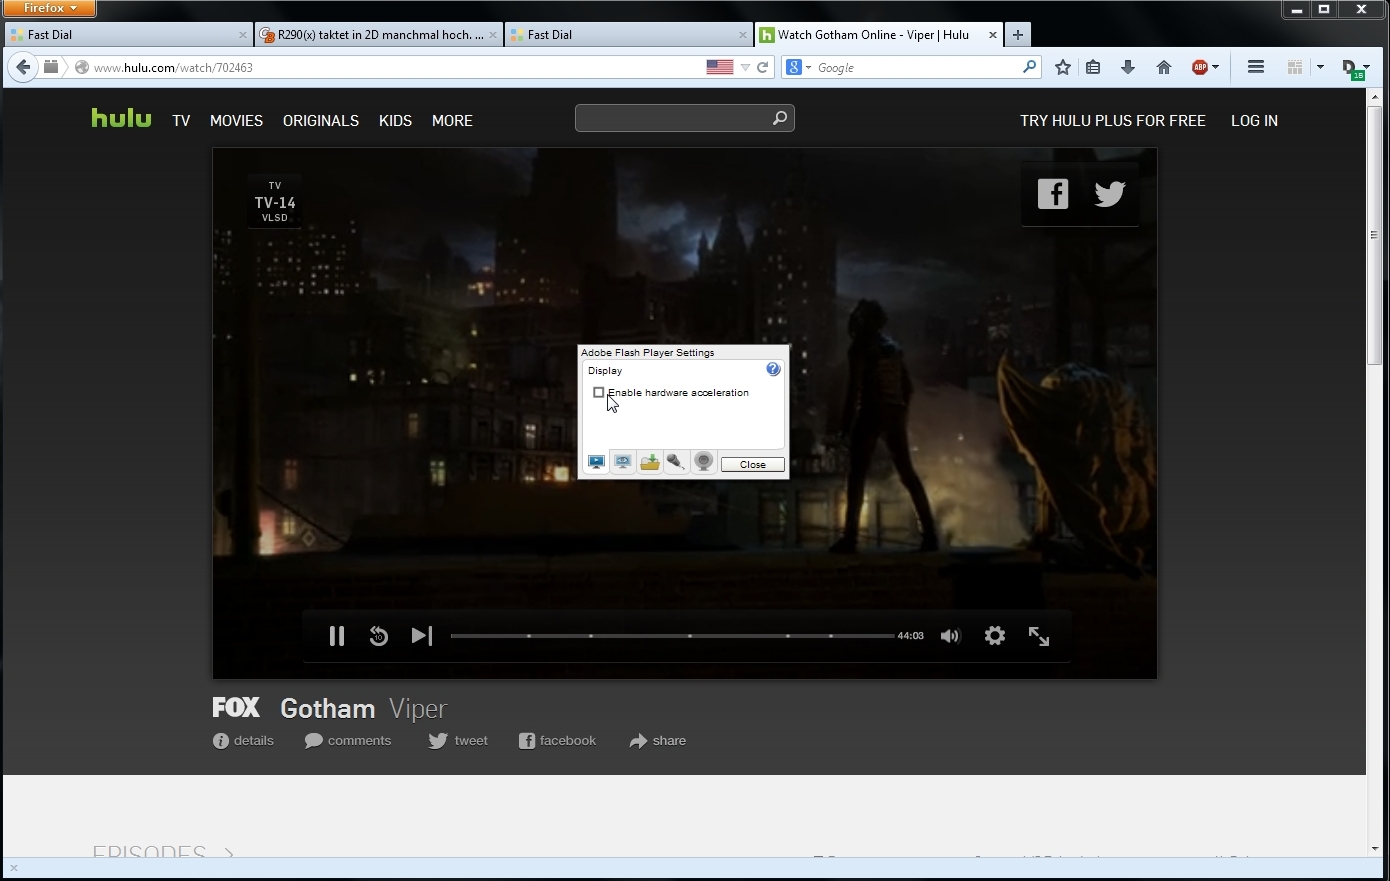Viewport: 1390px width, 881px height.
Task: Rewind the video ten seconds
Action: coord(379,636)
